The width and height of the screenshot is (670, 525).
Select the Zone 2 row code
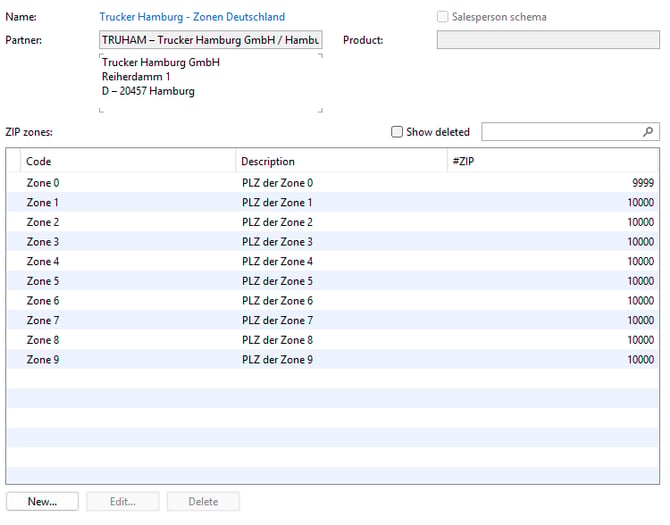tap(43, 222)
